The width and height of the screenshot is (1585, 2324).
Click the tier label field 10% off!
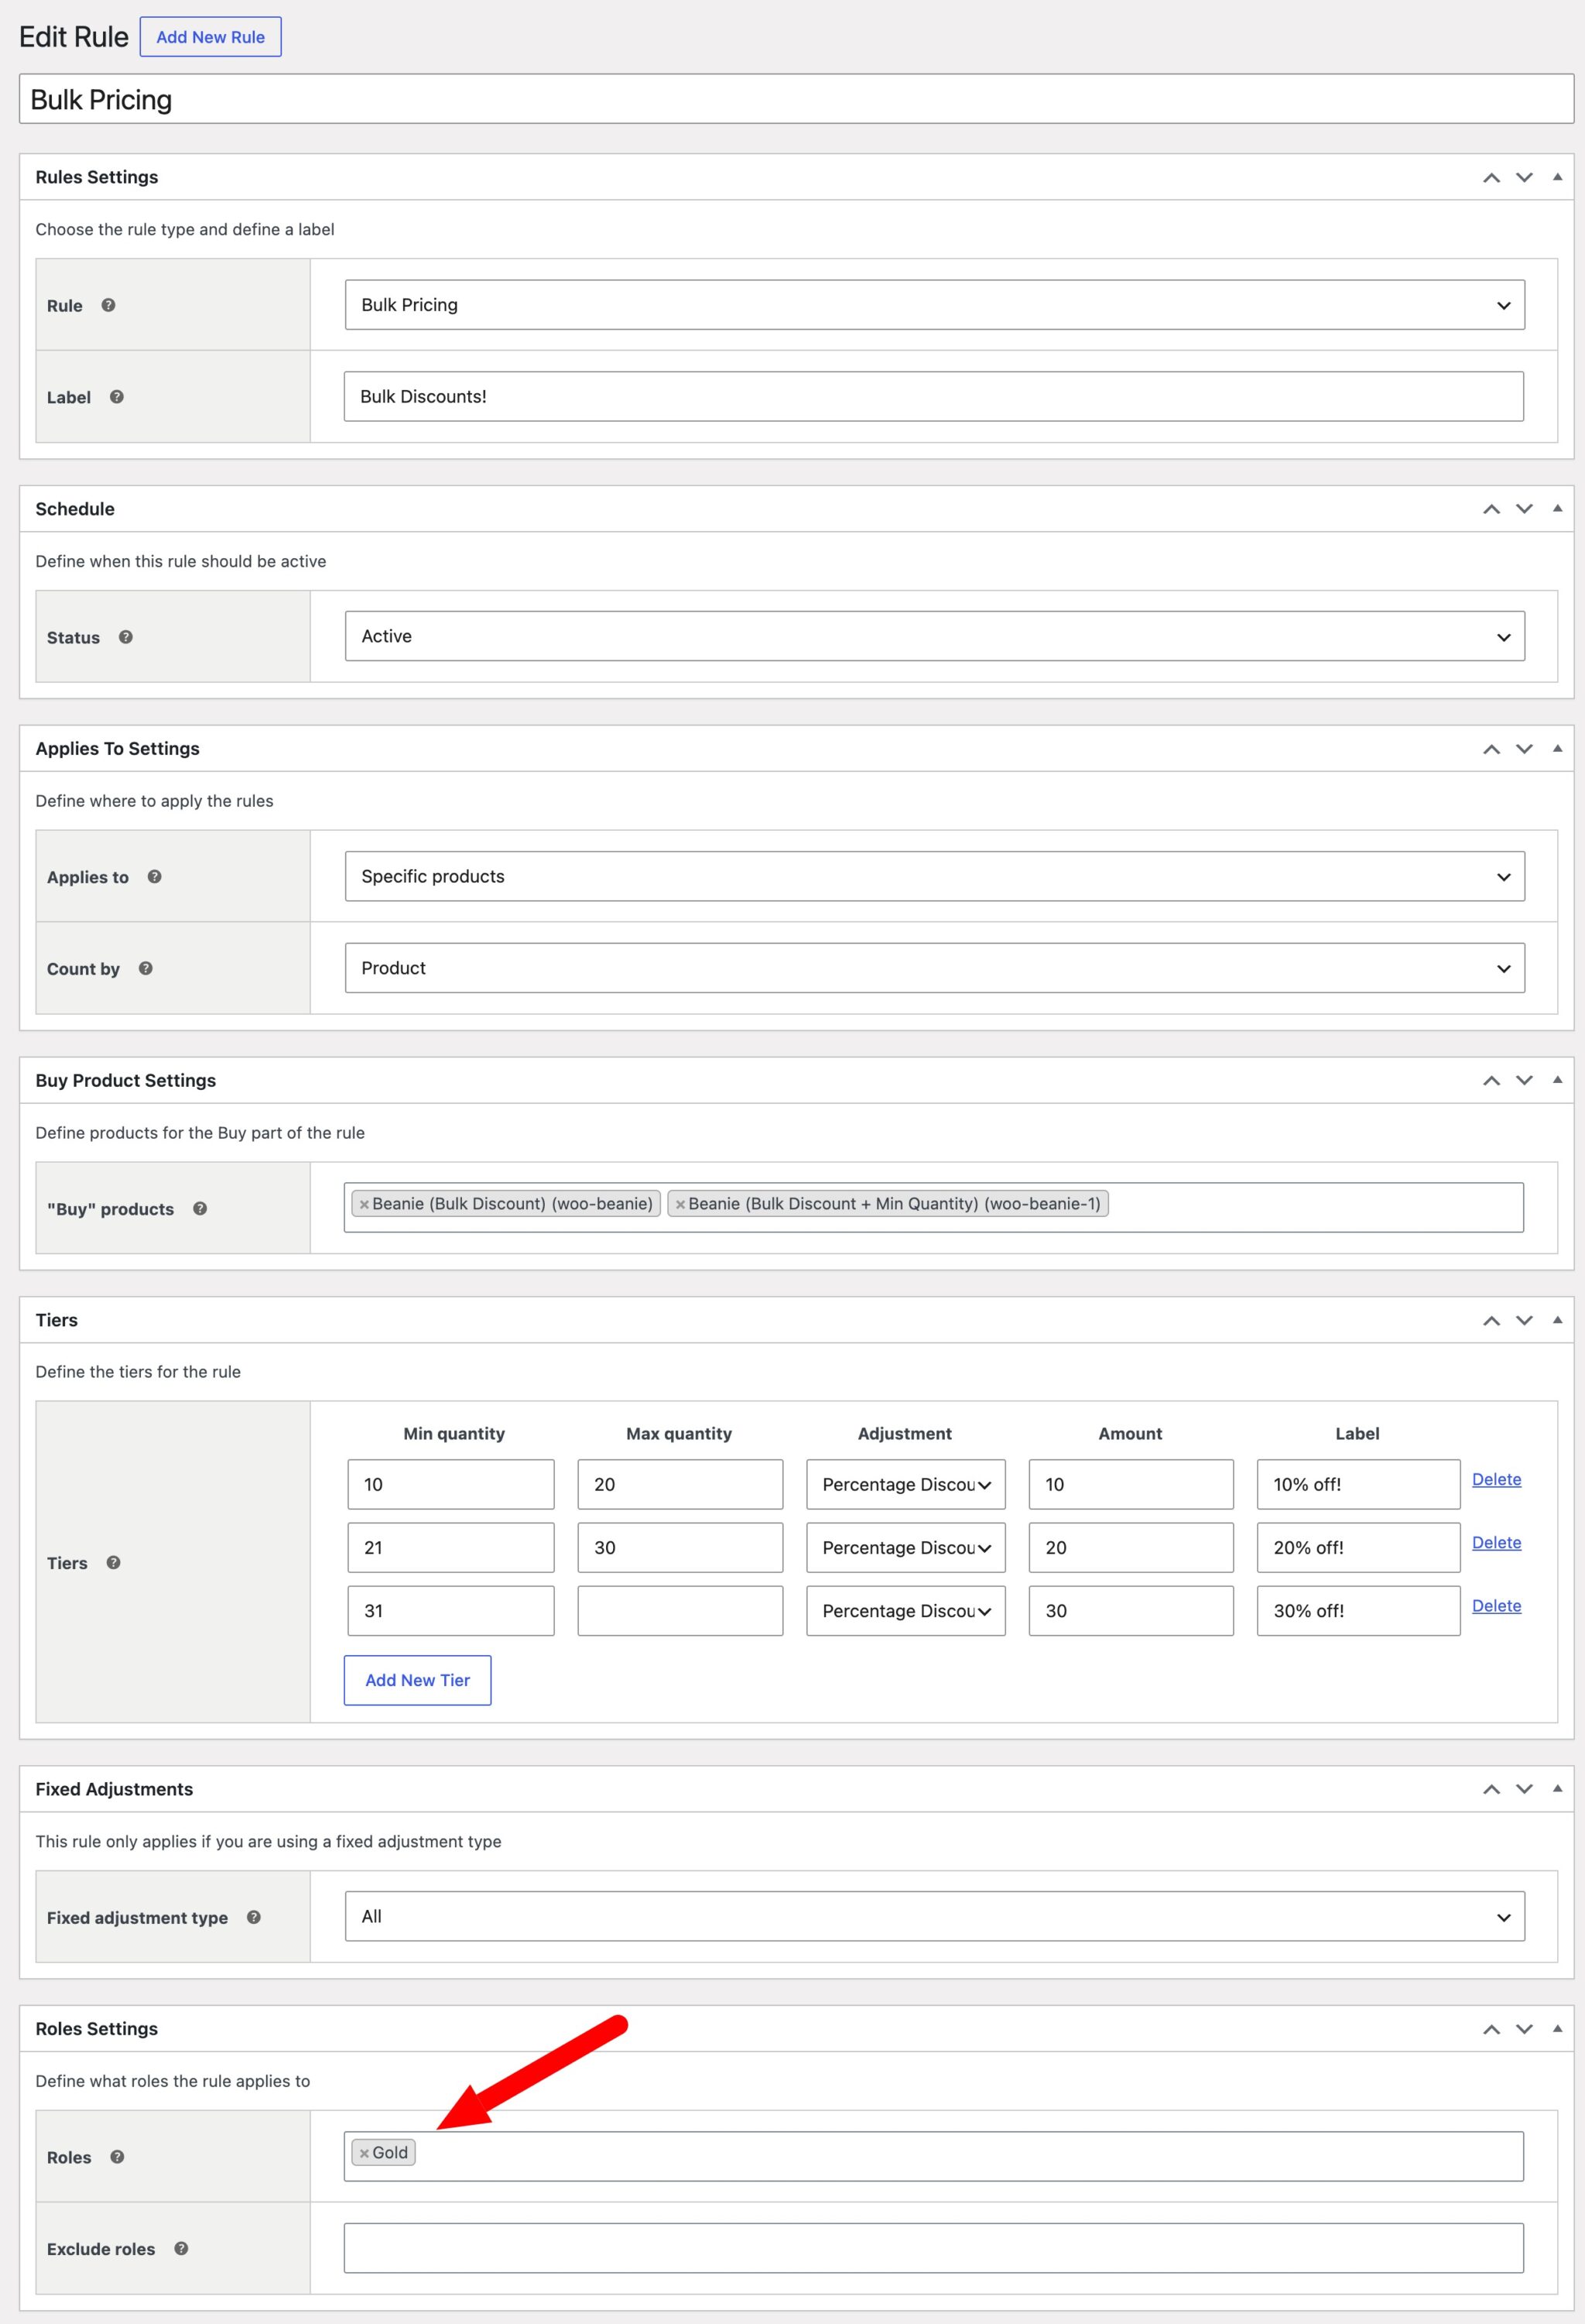click(1358, 1484)
